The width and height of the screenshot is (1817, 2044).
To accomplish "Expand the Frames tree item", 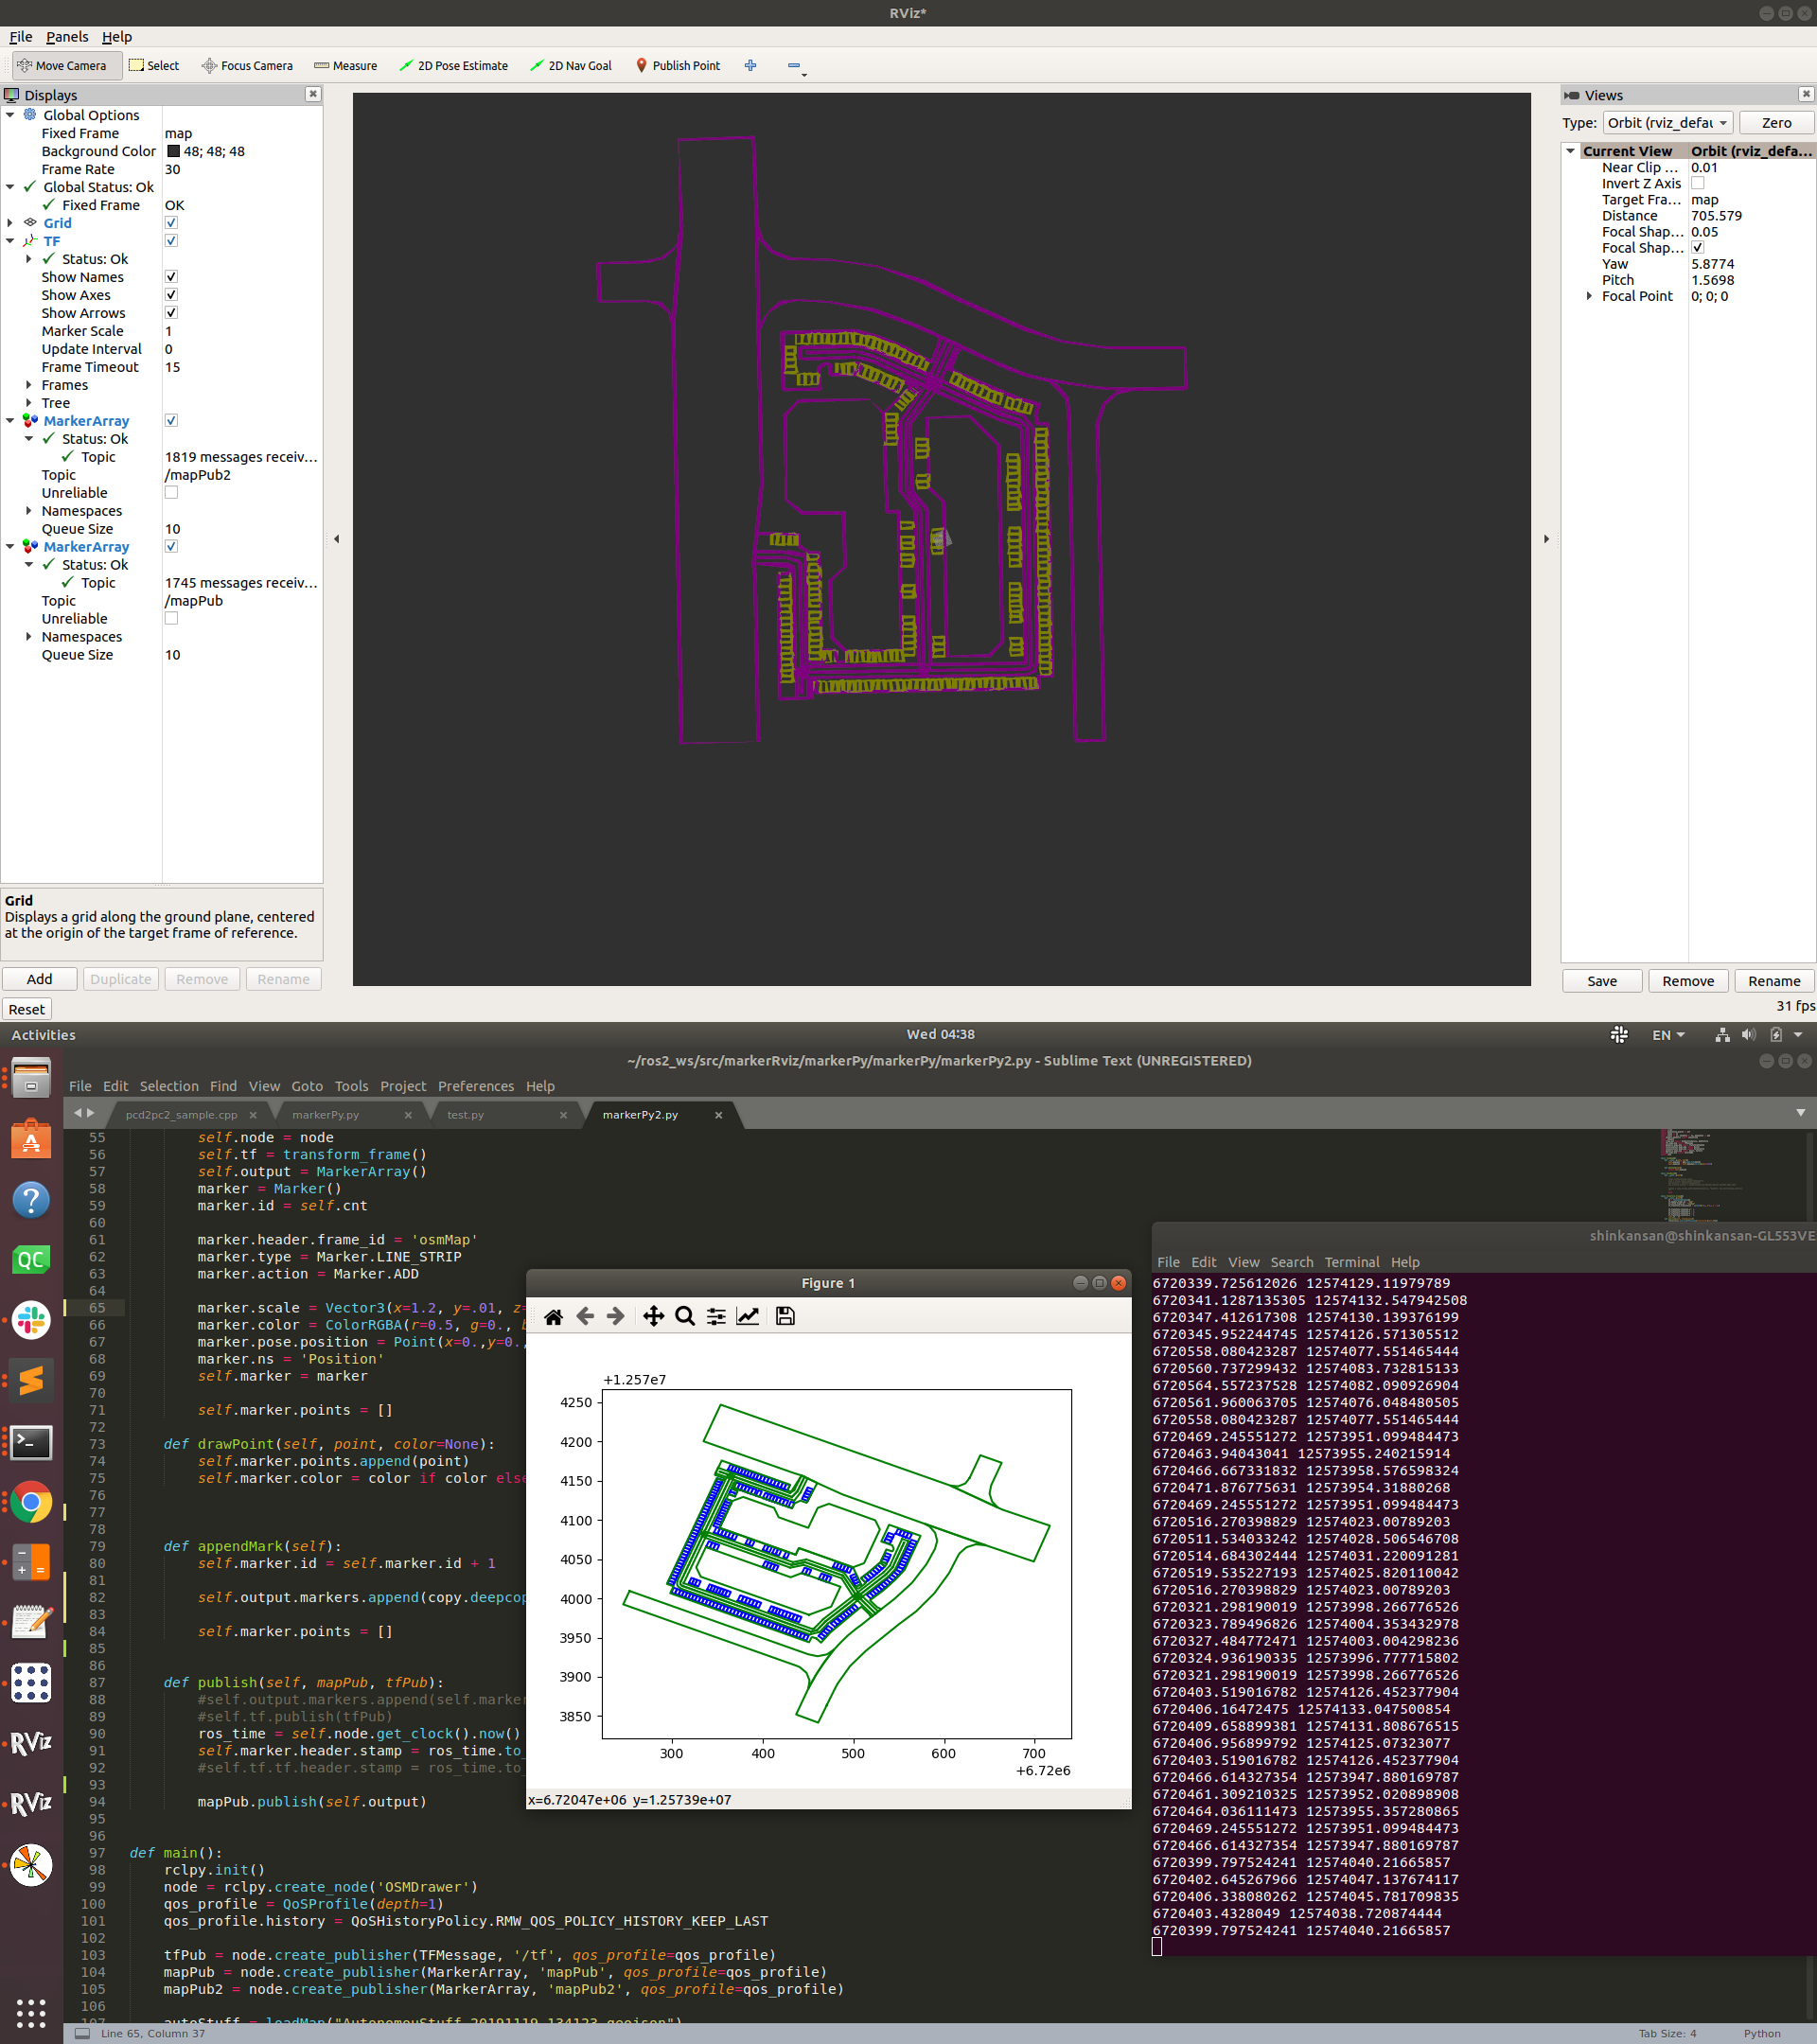I will pyautogui.click(x=29, y=385).
